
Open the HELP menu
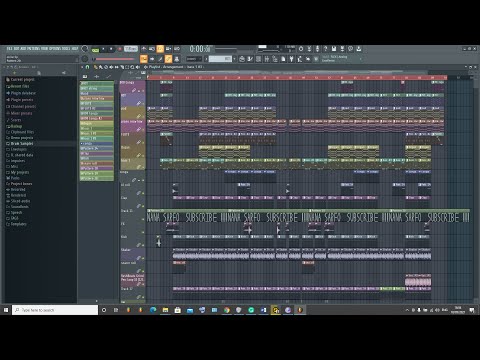[75, 49]
